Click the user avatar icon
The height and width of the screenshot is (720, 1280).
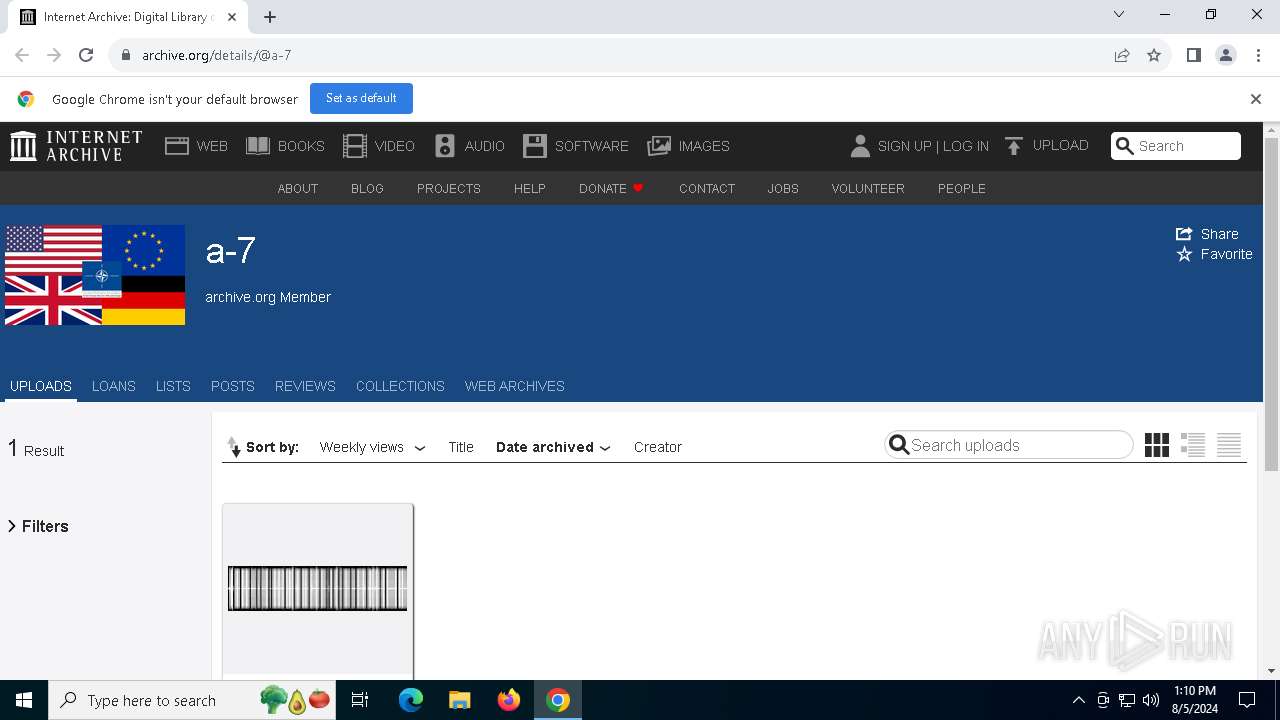click(860, 146)
